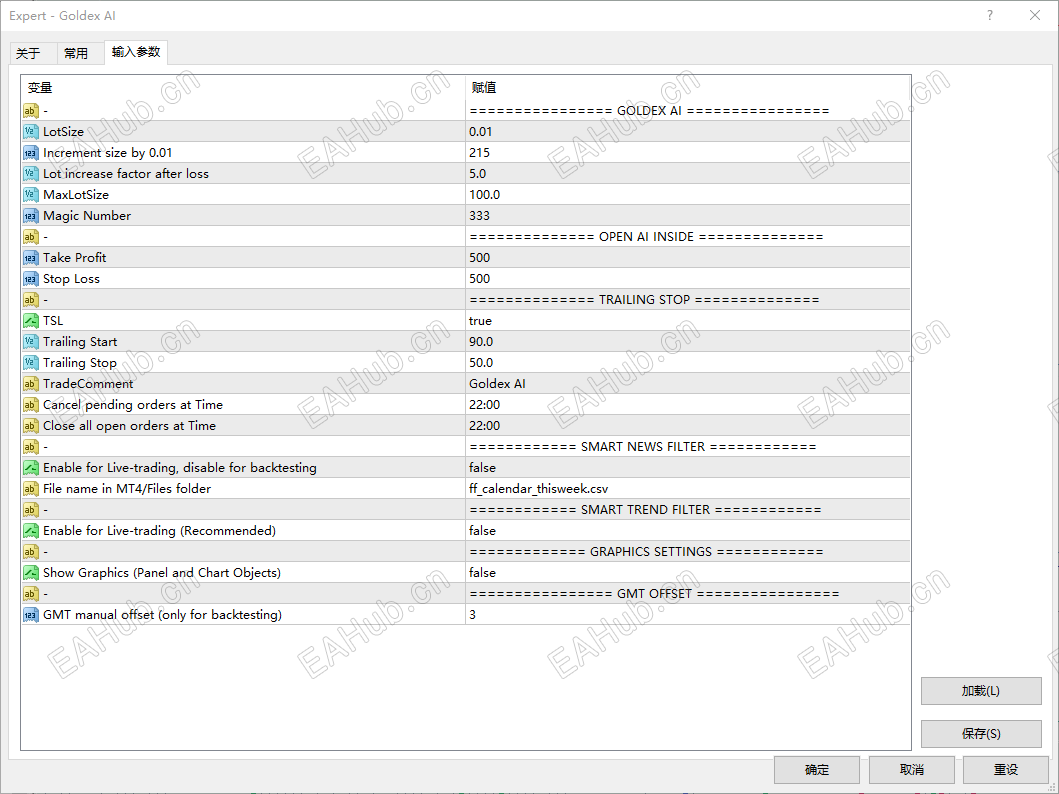Viewport: 1059px width, 794px height.
Task: Click the integer icon beside GMT manual offset
Action: click(30, 614)
